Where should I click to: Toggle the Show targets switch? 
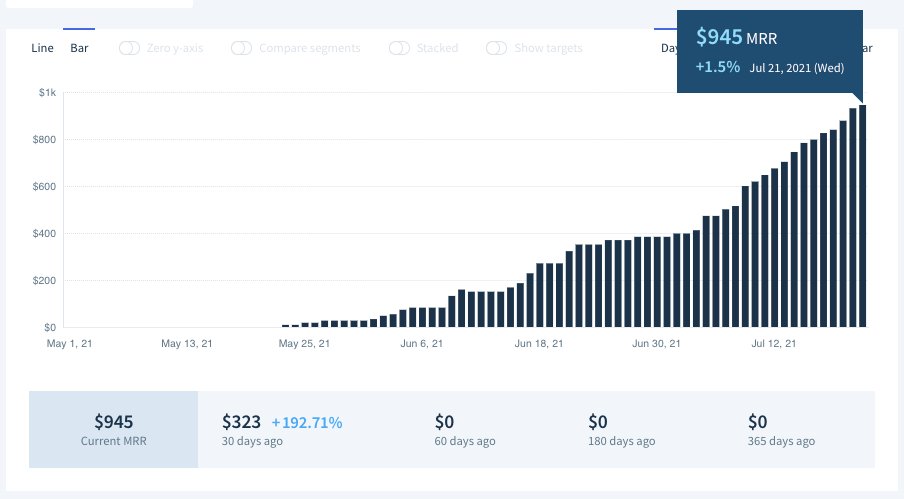tap(496, 48)
